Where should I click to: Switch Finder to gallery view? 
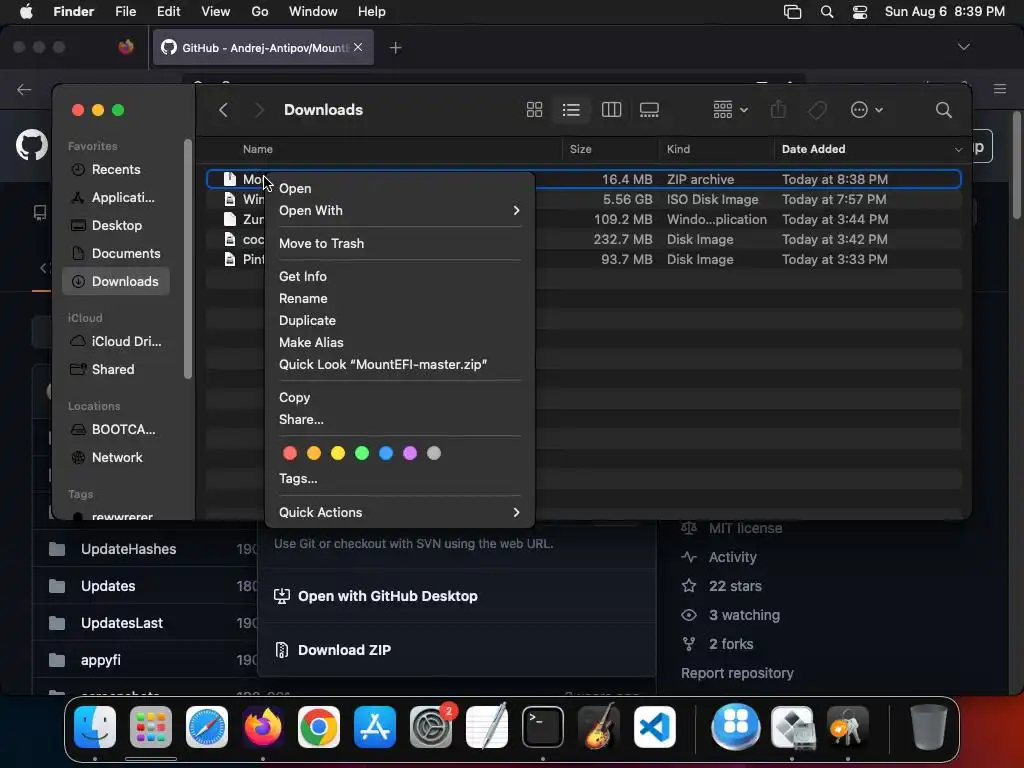click(x=649, y=110)
